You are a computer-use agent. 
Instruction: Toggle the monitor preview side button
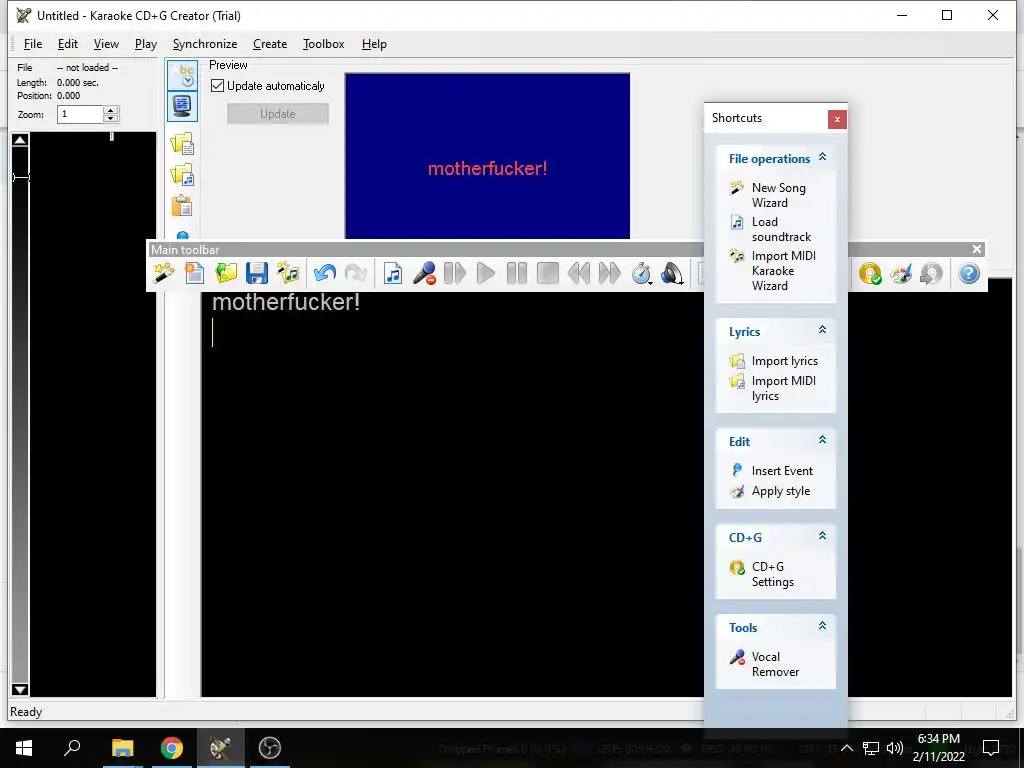tap(183, 106)
